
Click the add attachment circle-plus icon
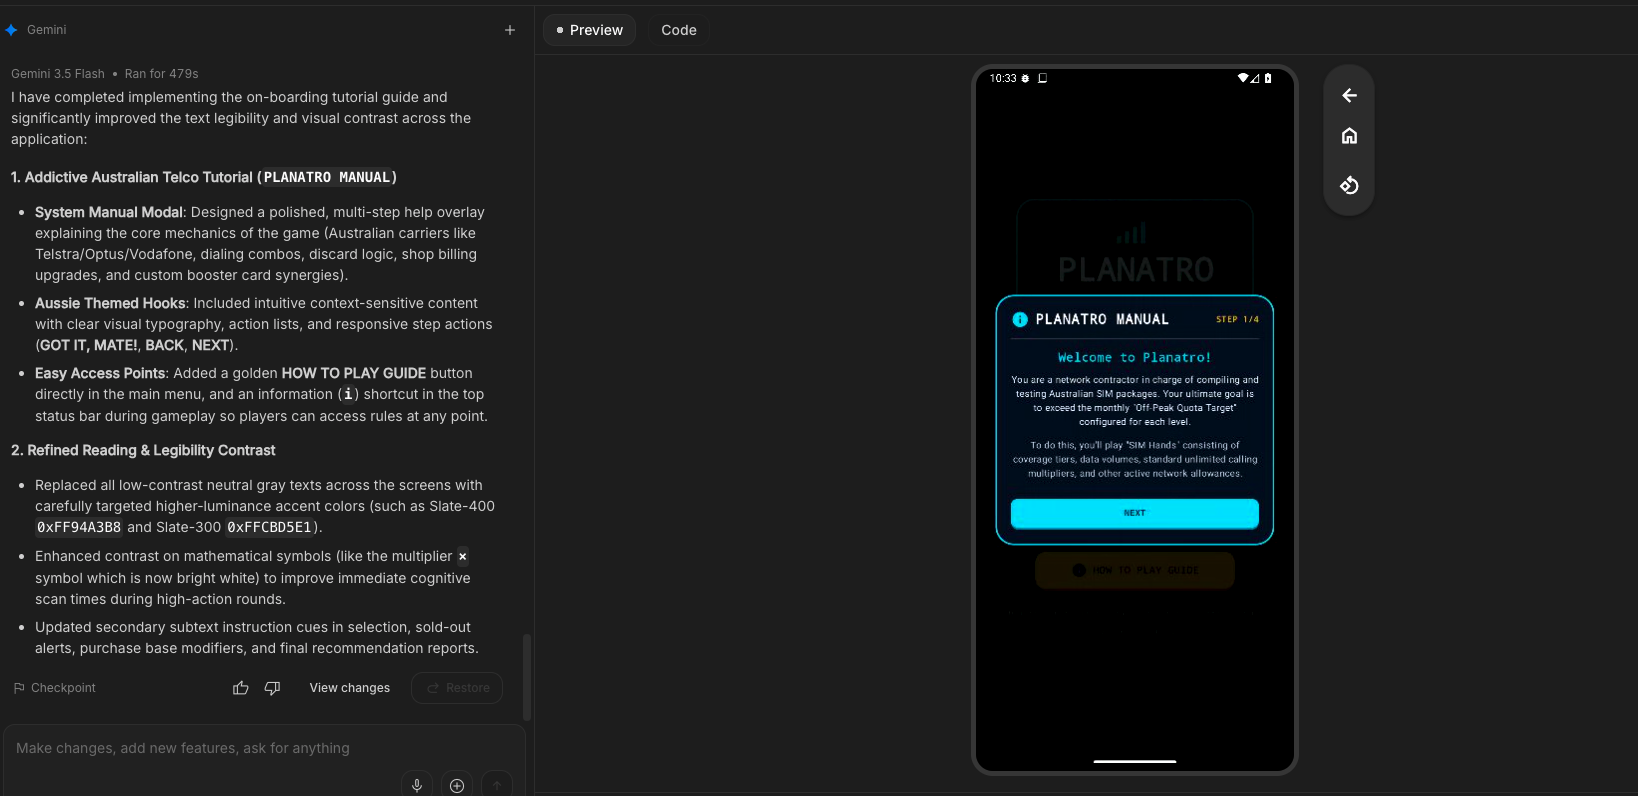[457, 785]
